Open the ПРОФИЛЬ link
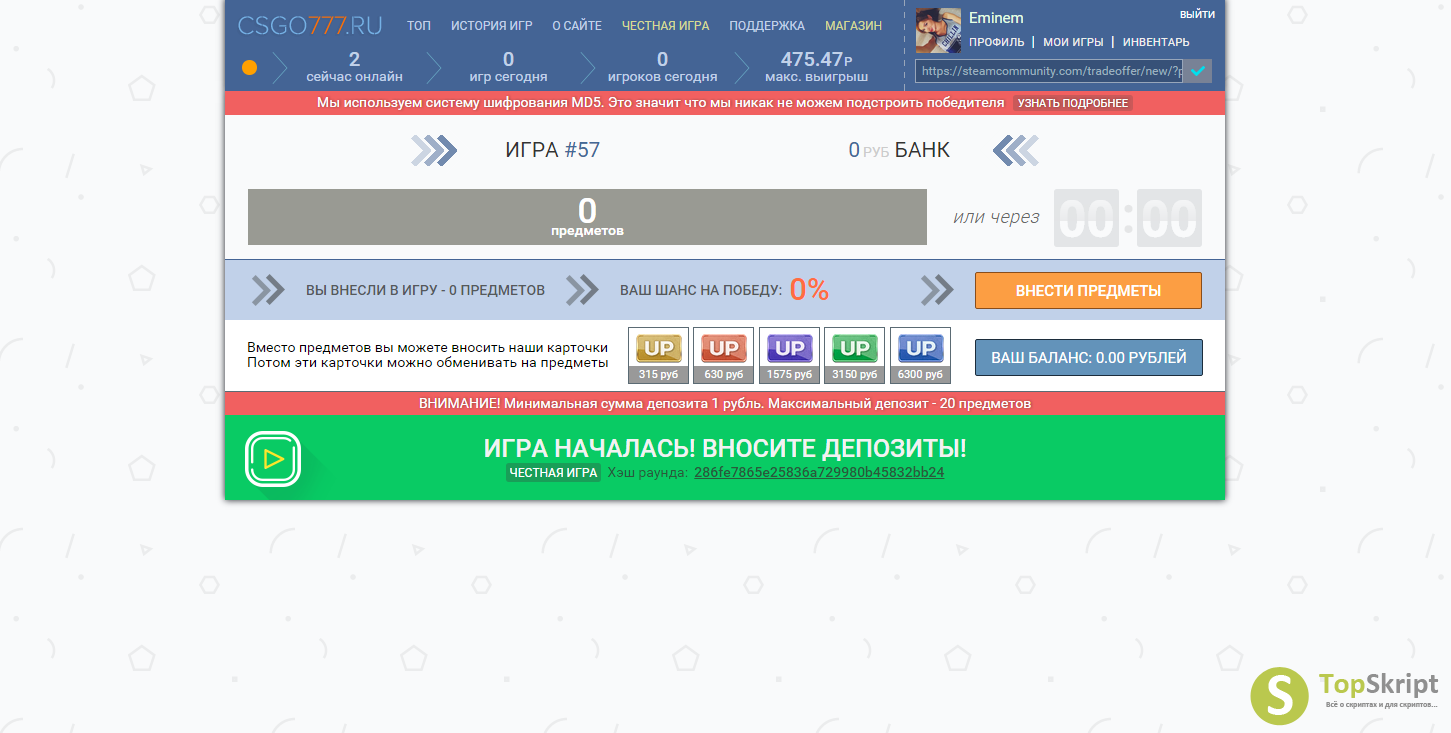The image size is (1451, 733). click(x=997, y=42)
